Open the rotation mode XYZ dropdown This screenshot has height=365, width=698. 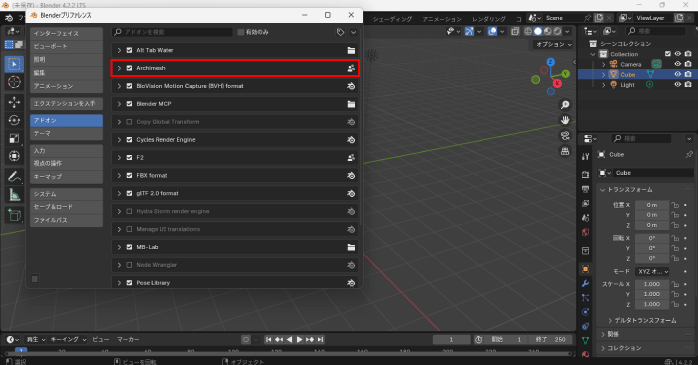(653, 272)
